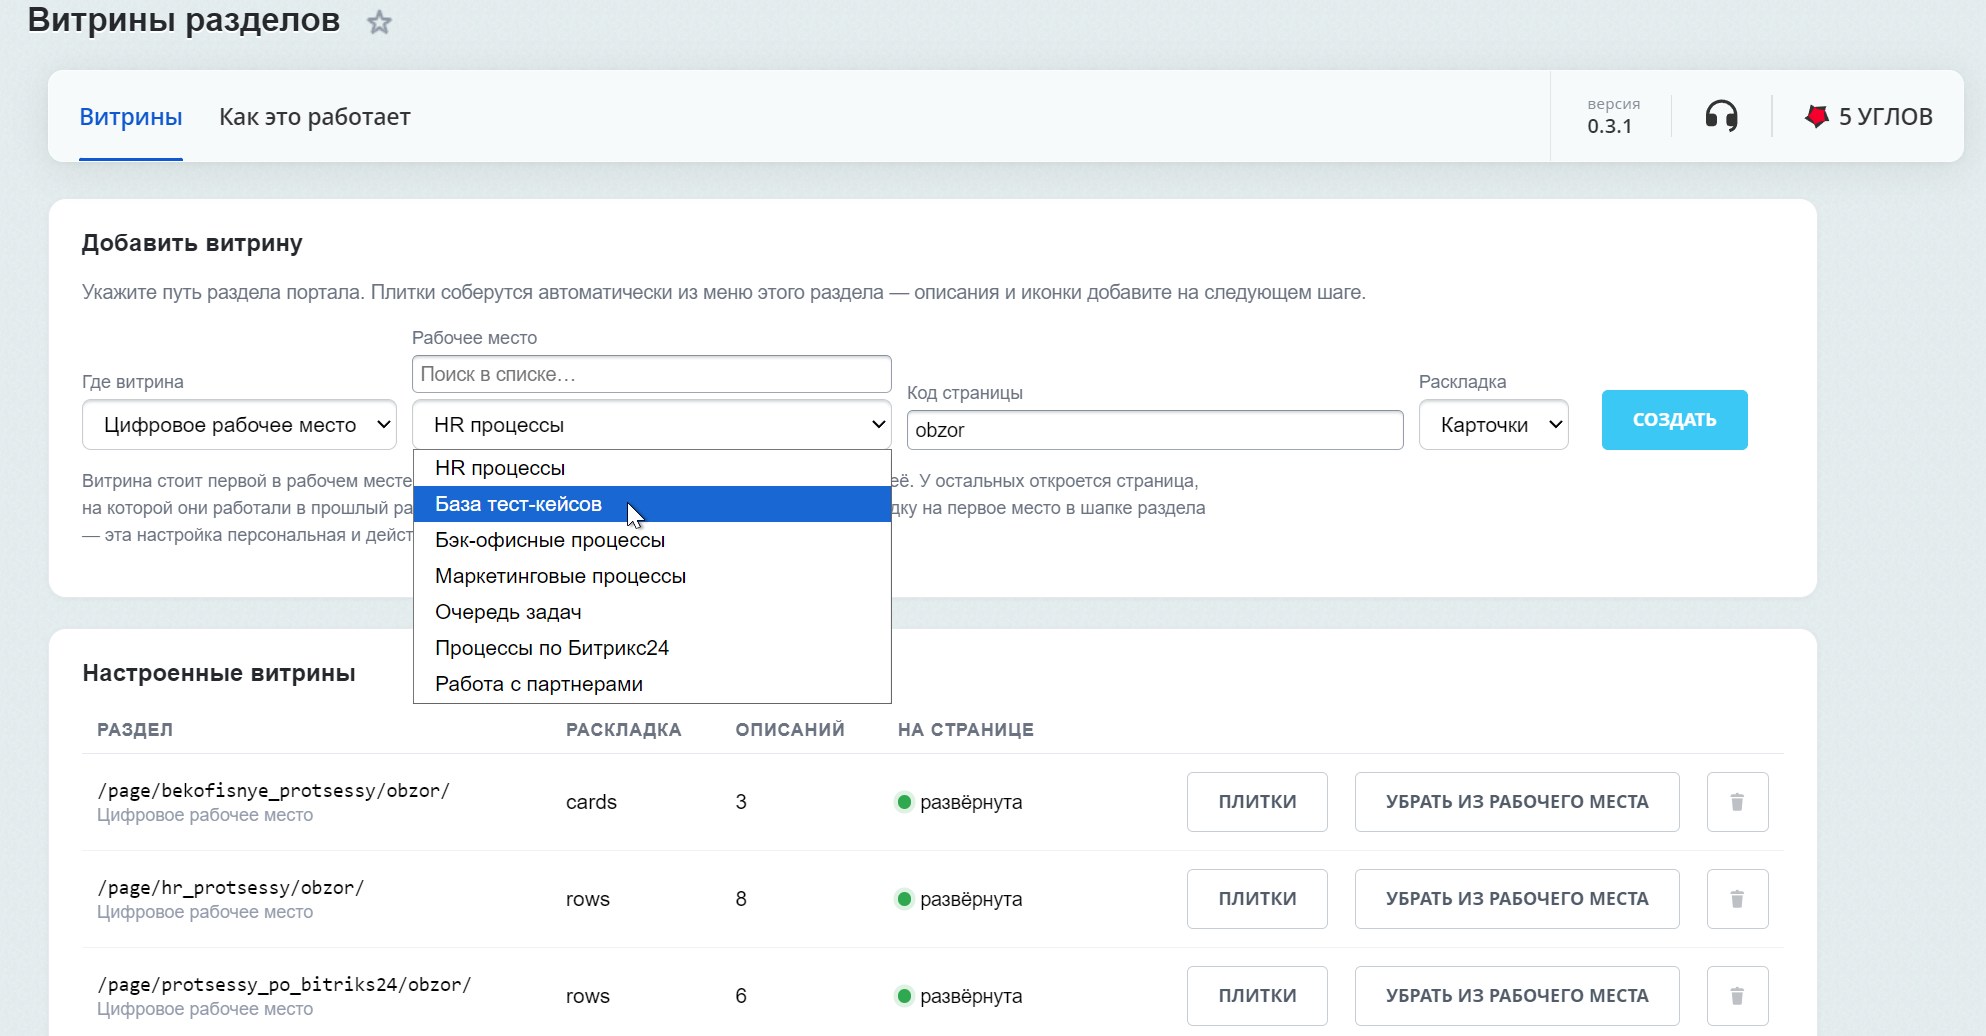The image size is (1986, 1036).
Task: Pick Работа с партнерами option
Action: [652, 684]
